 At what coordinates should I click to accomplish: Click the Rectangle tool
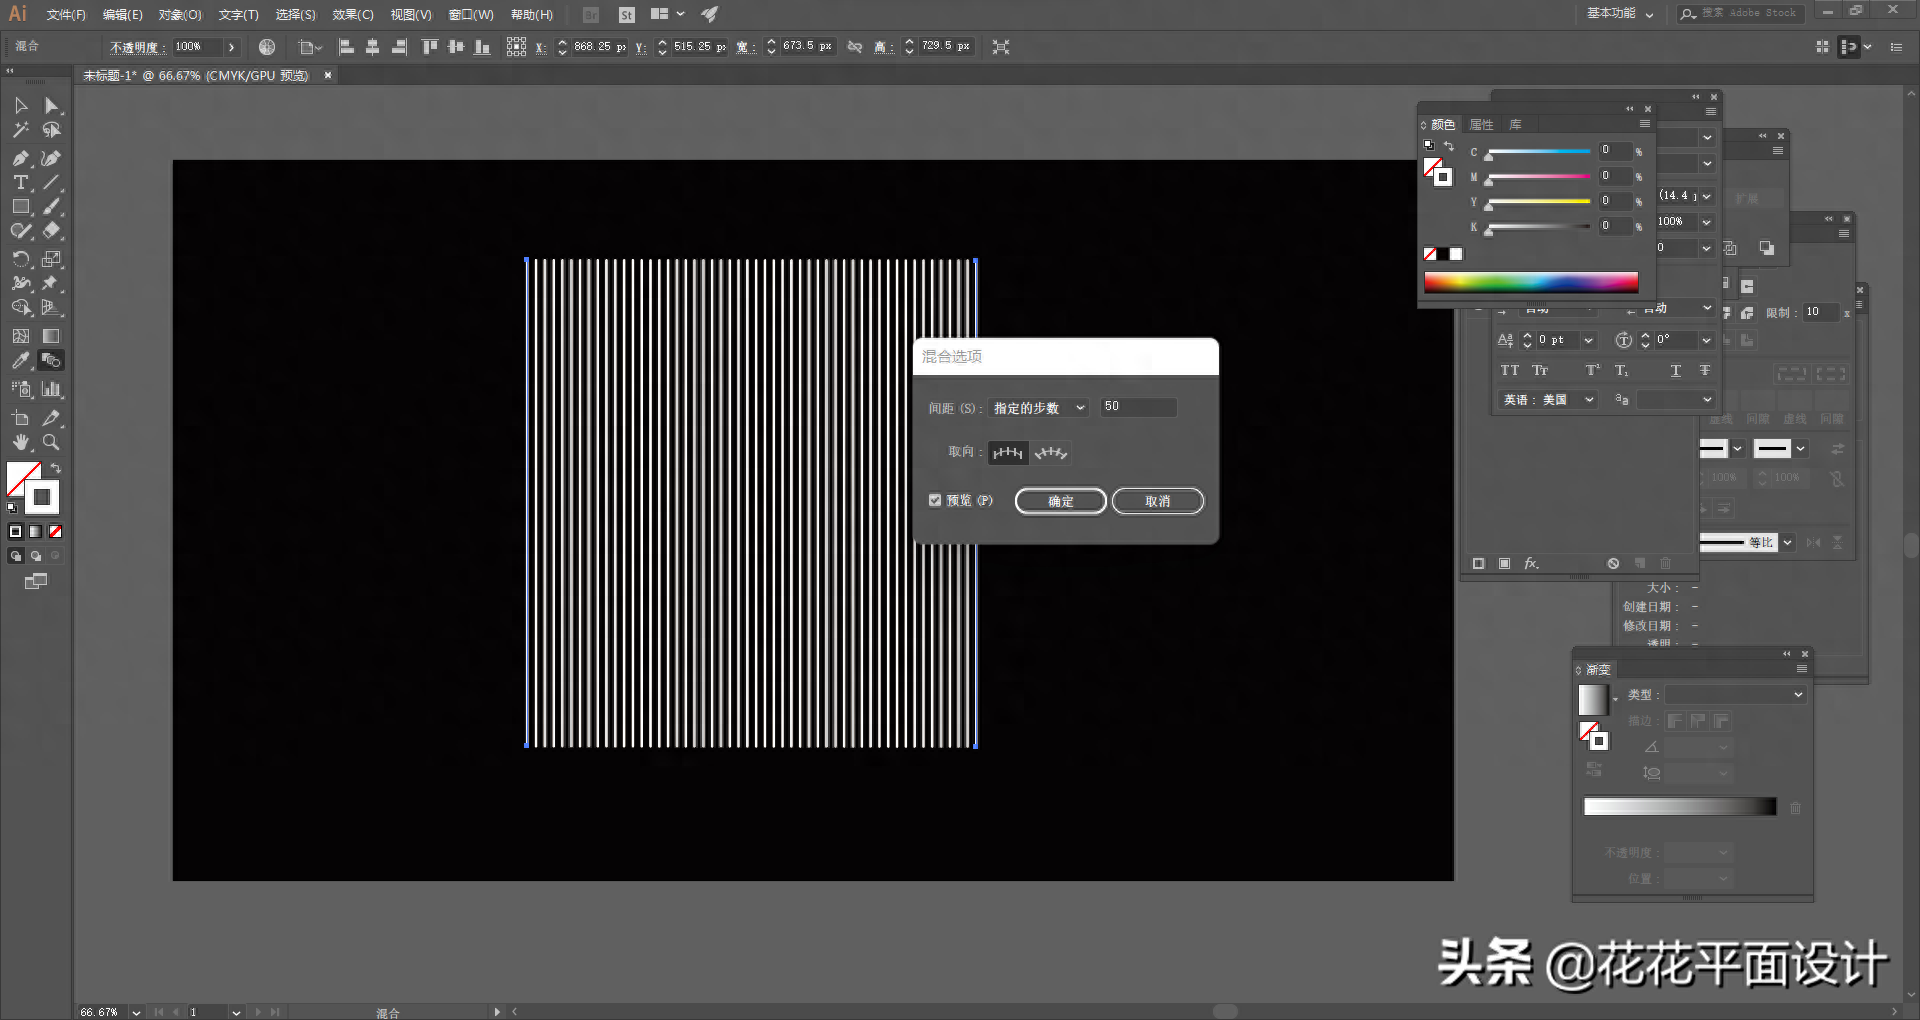(20, 207)
